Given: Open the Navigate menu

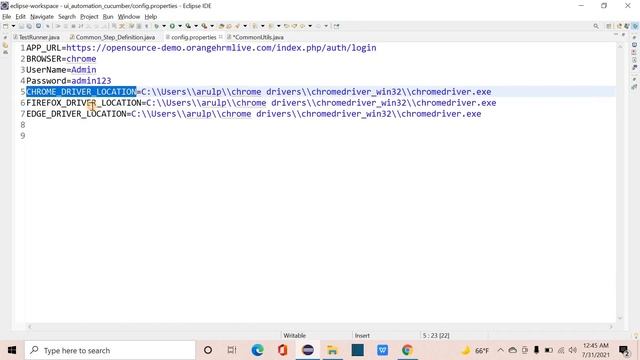Looking at the screenshot, I should pyautogui.click(x=42, y=17).
